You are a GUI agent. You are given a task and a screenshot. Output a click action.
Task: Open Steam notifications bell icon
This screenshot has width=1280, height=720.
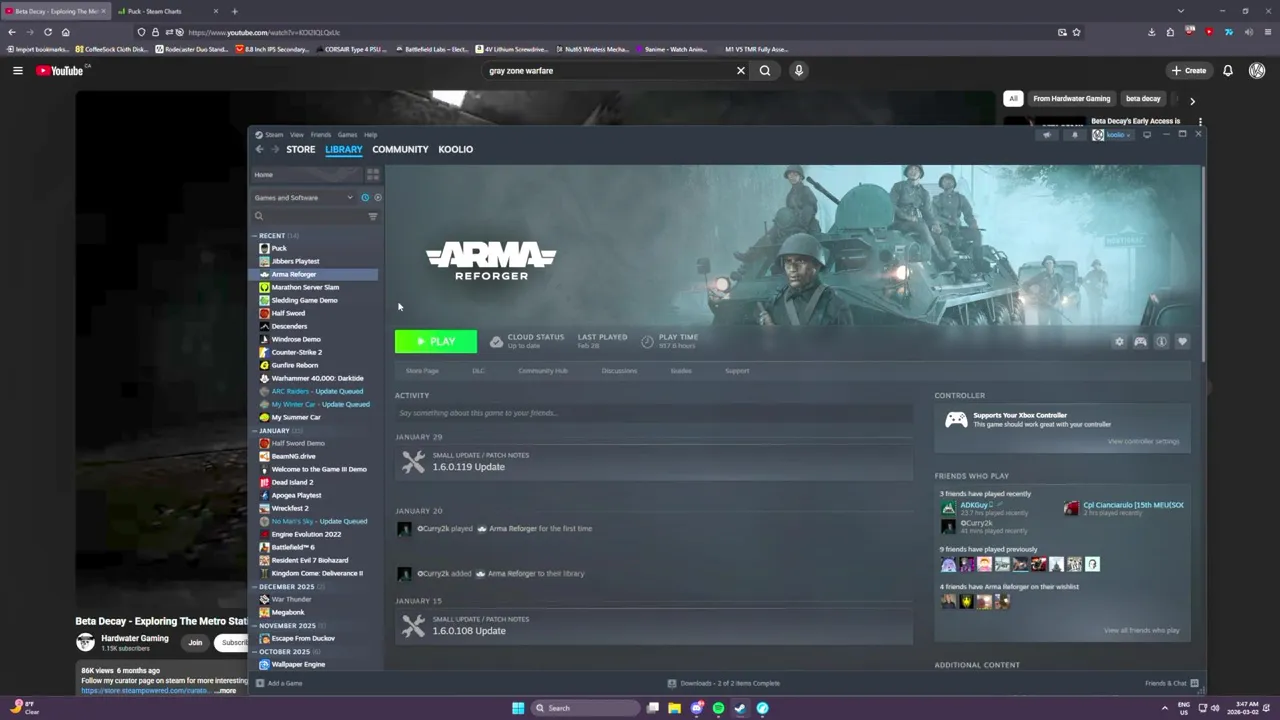coord(1075,134)
